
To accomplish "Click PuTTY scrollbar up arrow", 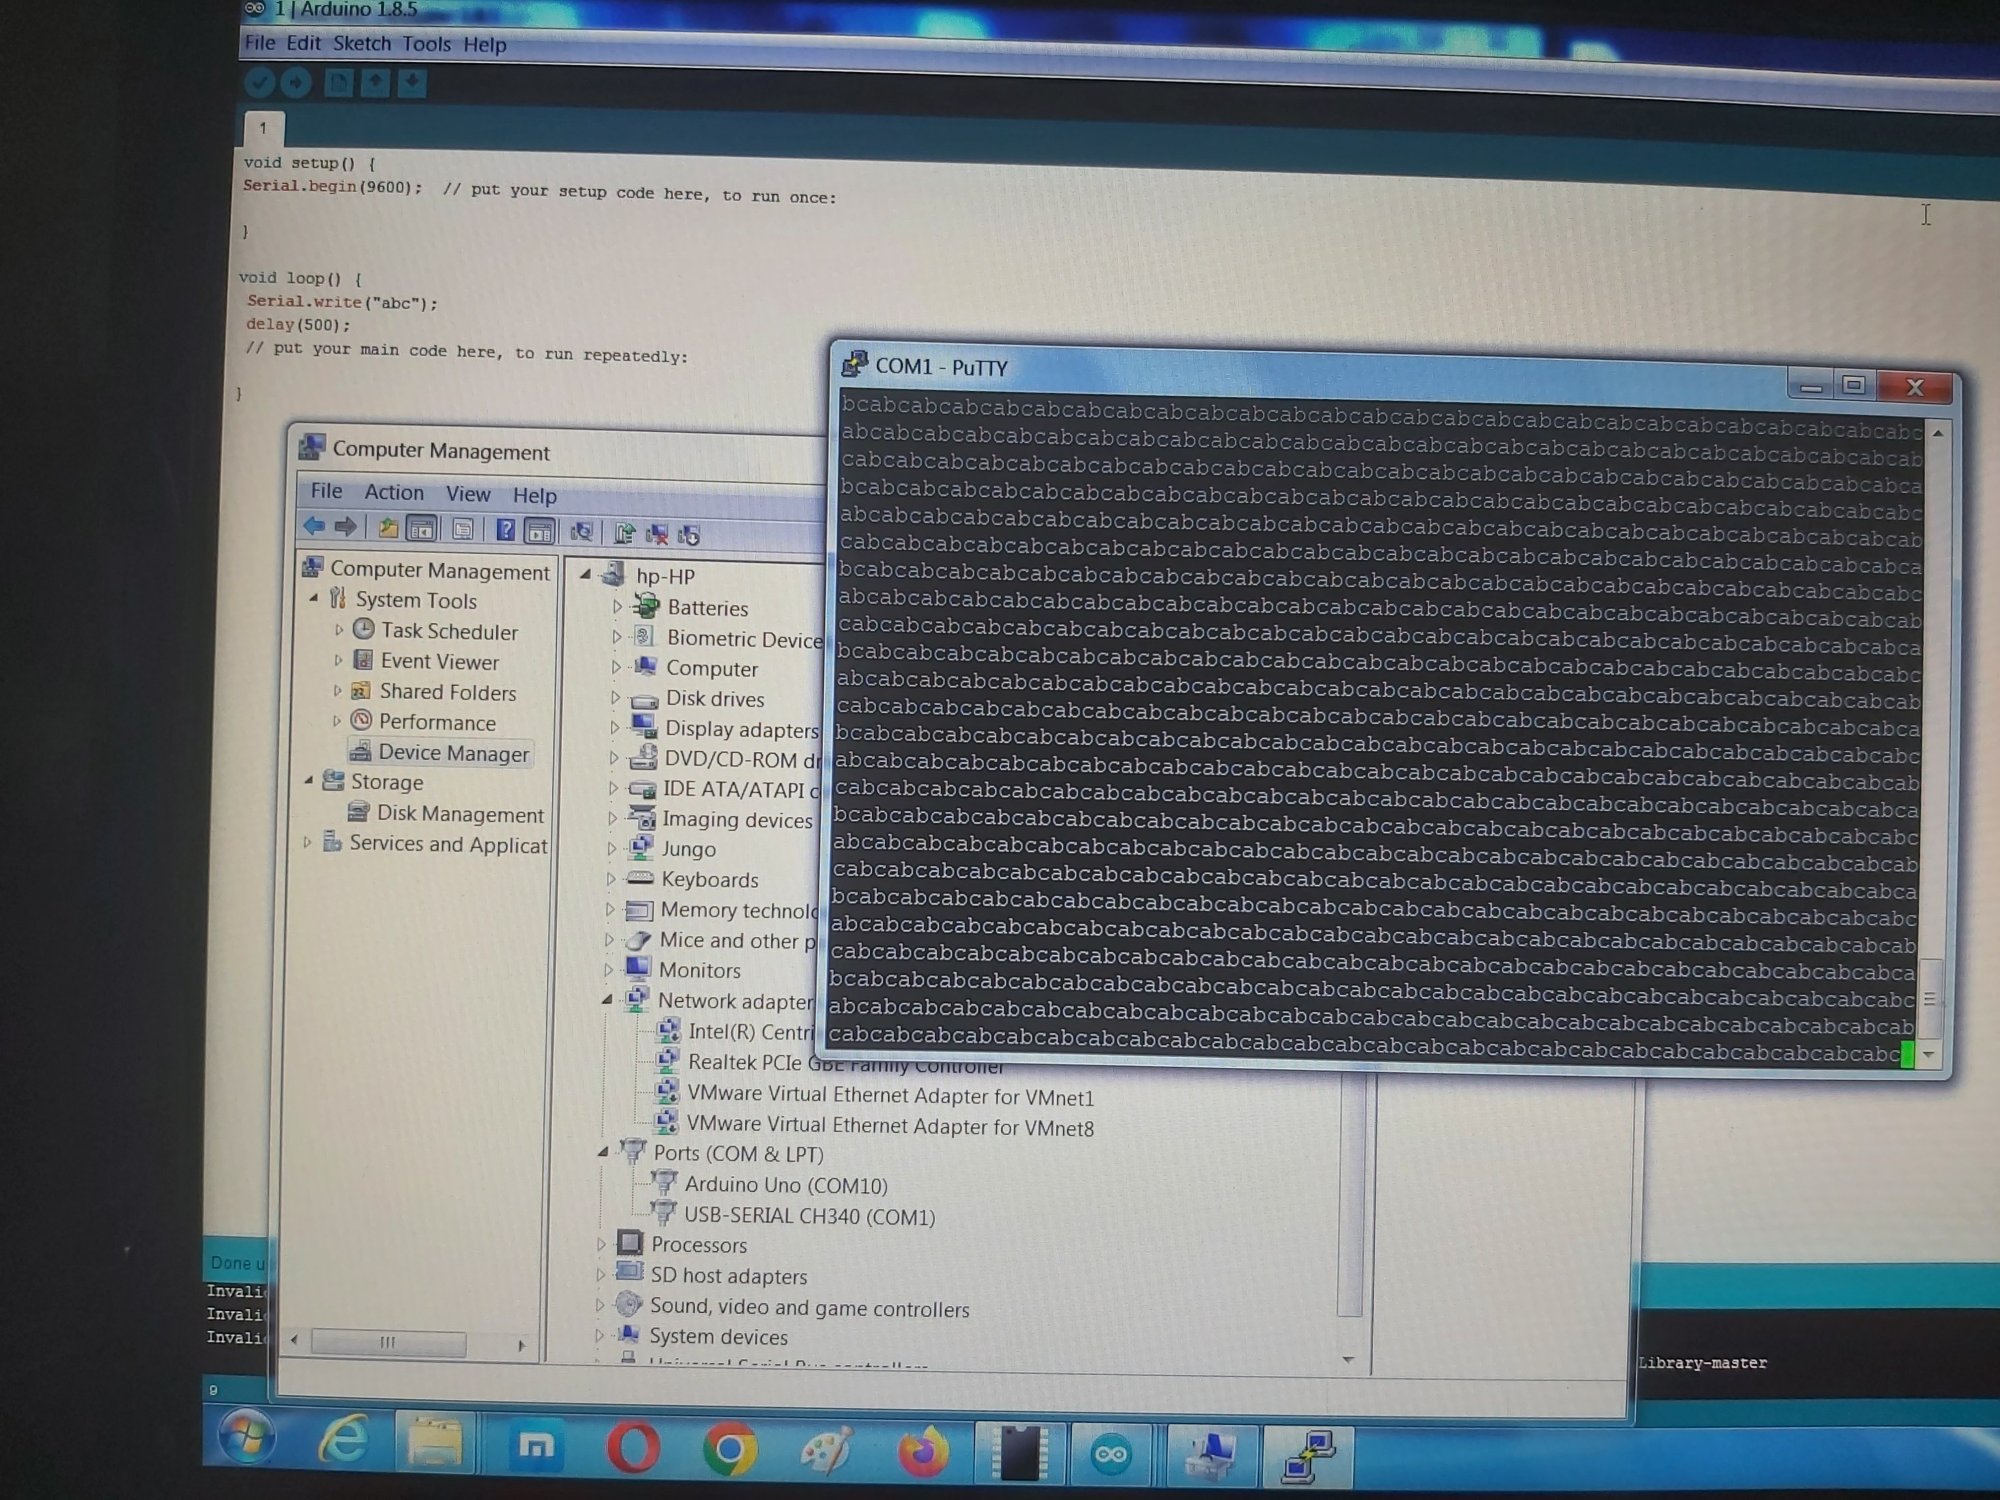I will (x=1938, y=433).
